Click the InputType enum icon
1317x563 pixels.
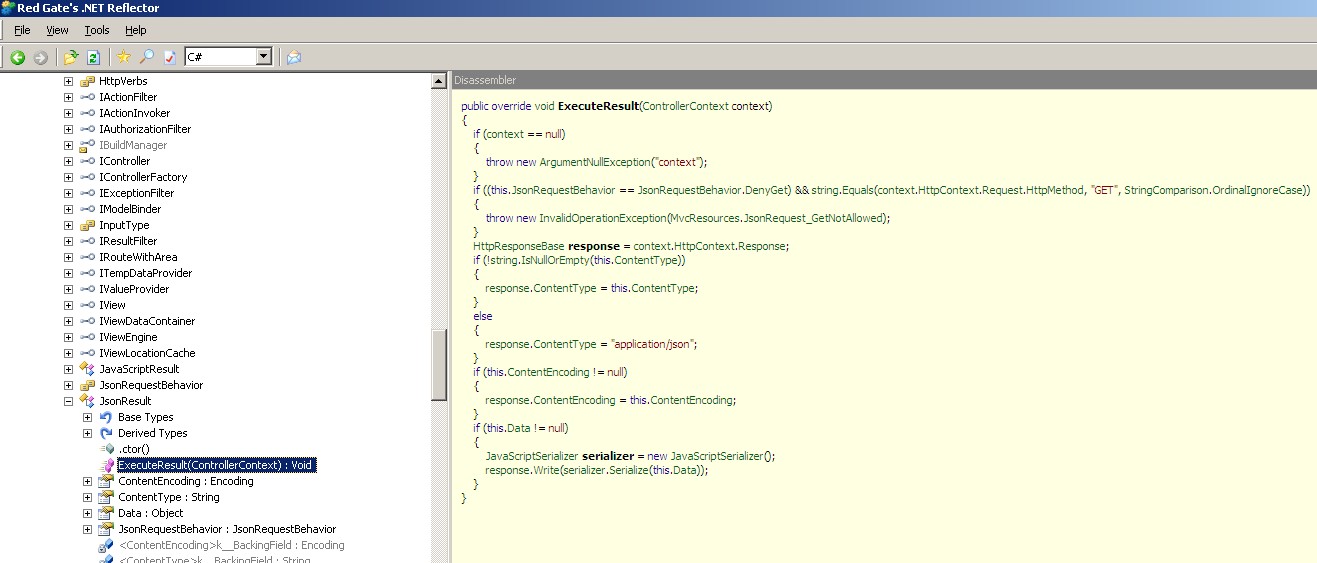87,225
